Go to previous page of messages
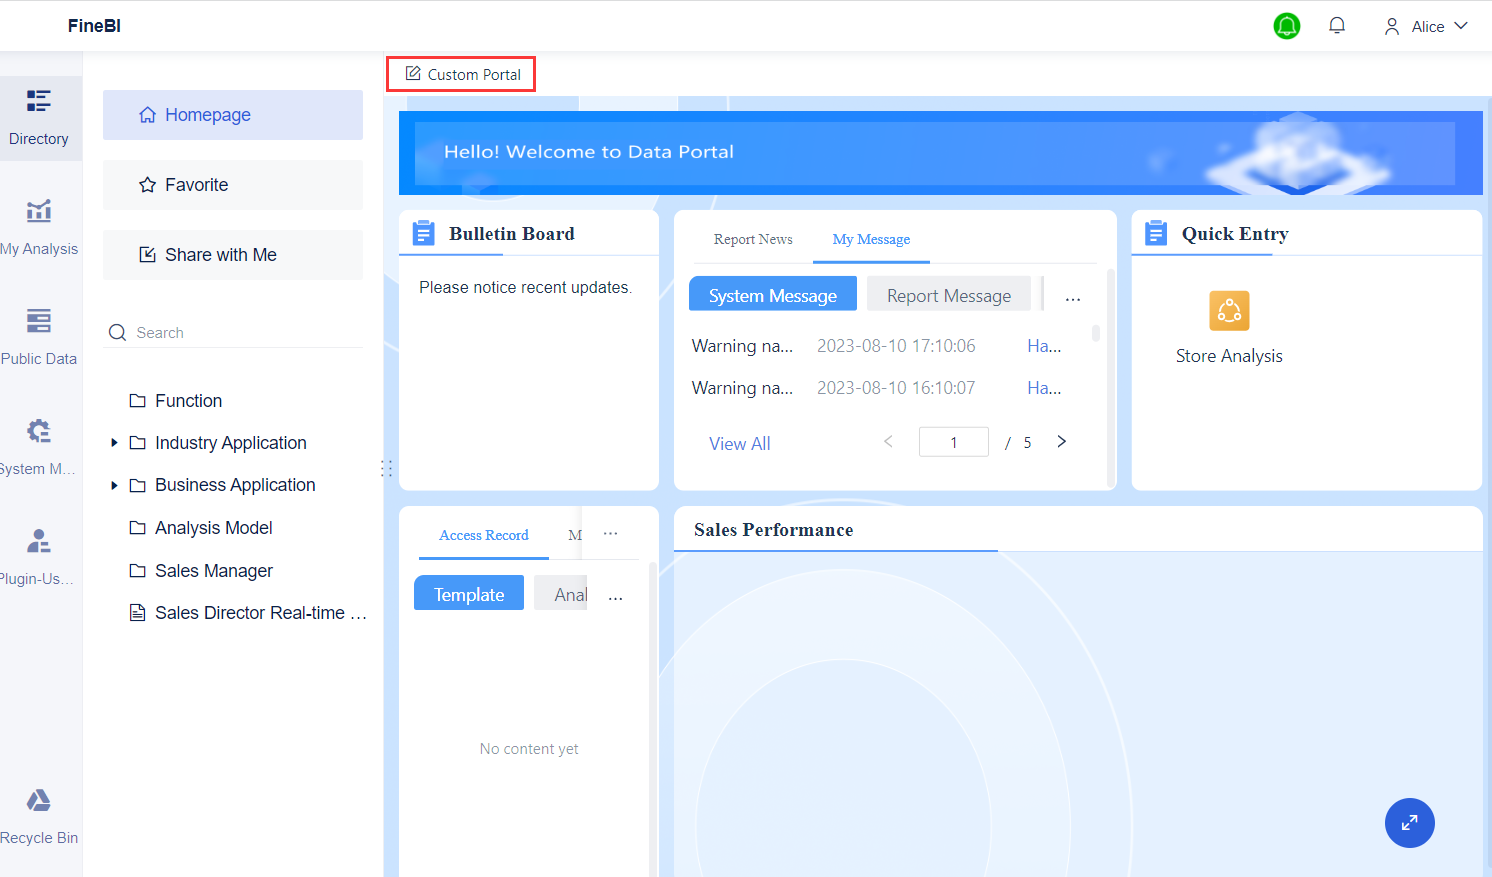Screen dimensions: 1492x877 pos(888,441)
